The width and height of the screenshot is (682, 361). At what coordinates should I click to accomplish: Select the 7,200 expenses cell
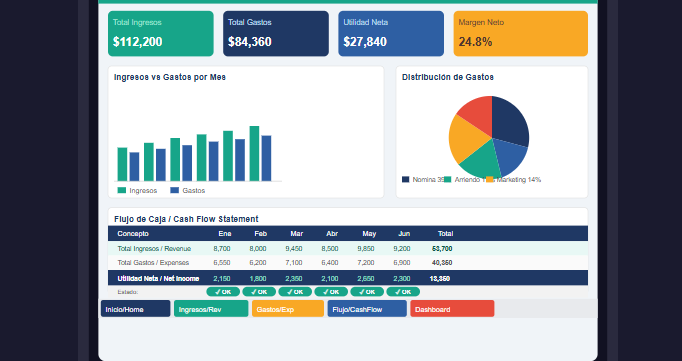pos(366,263)
